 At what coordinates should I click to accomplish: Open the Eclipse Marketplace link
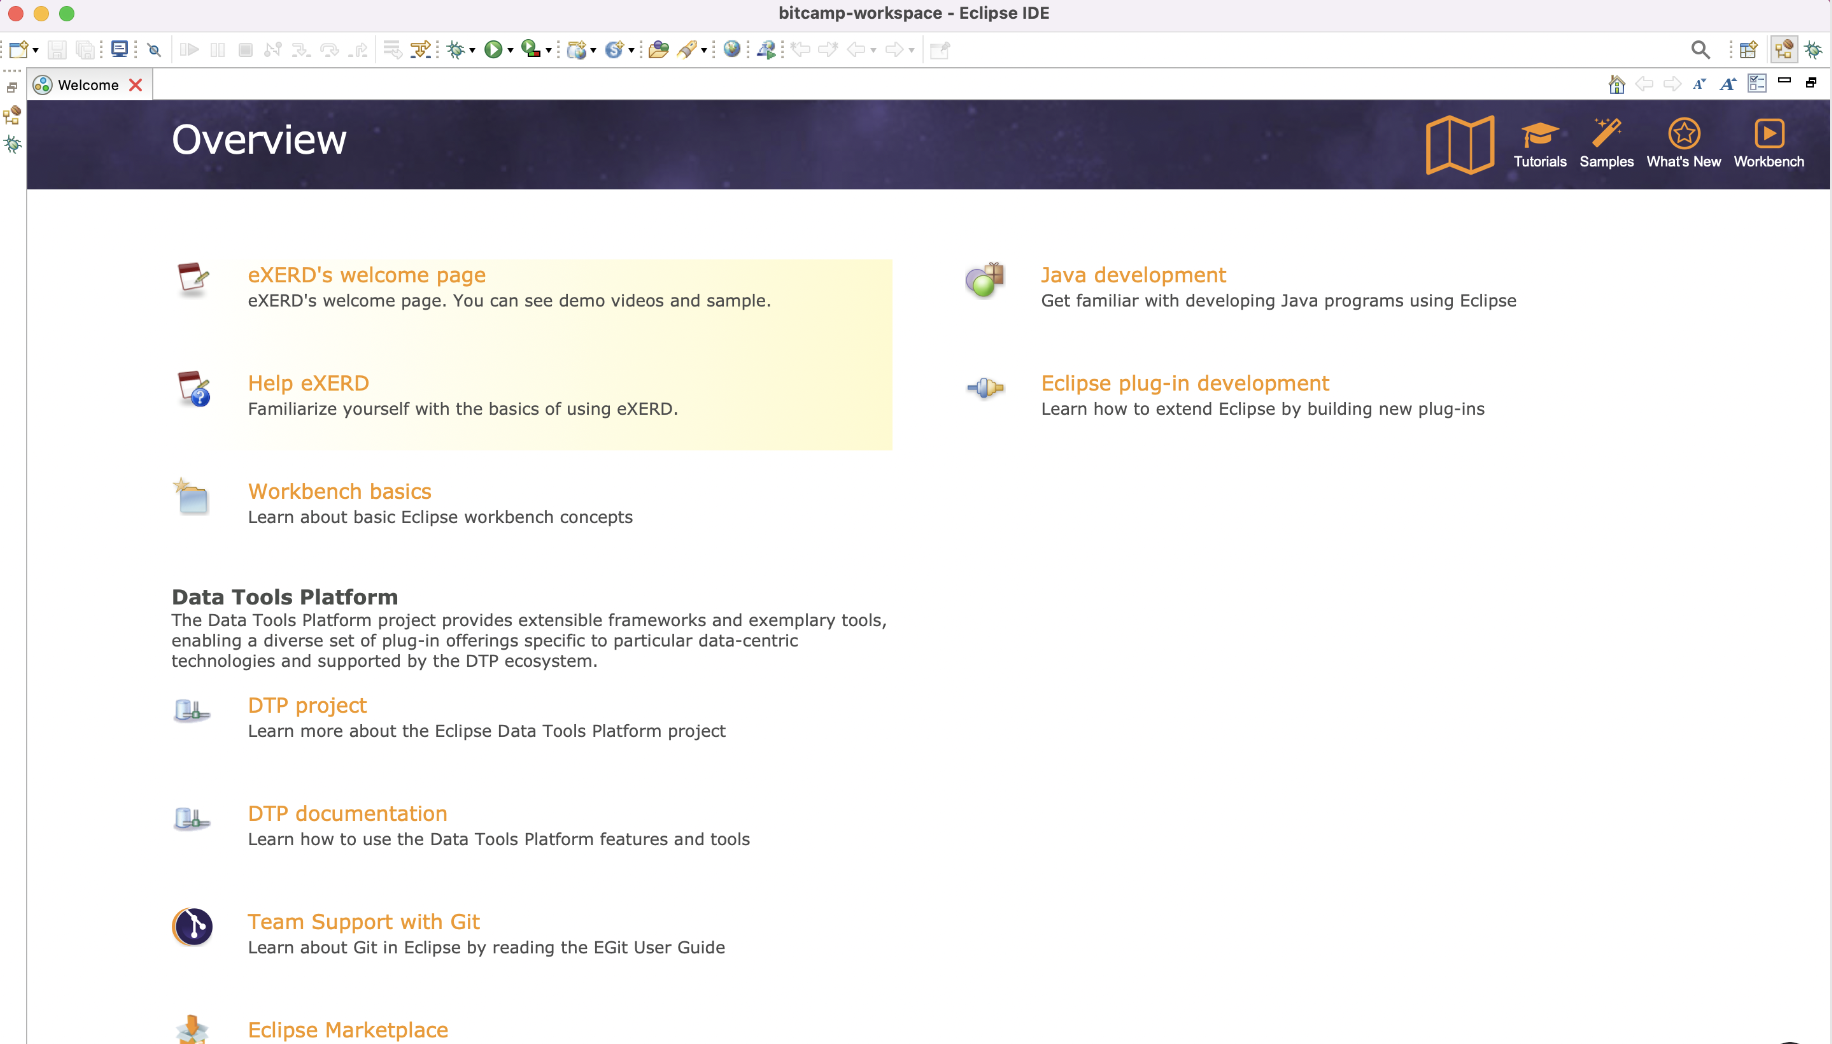348,1029
